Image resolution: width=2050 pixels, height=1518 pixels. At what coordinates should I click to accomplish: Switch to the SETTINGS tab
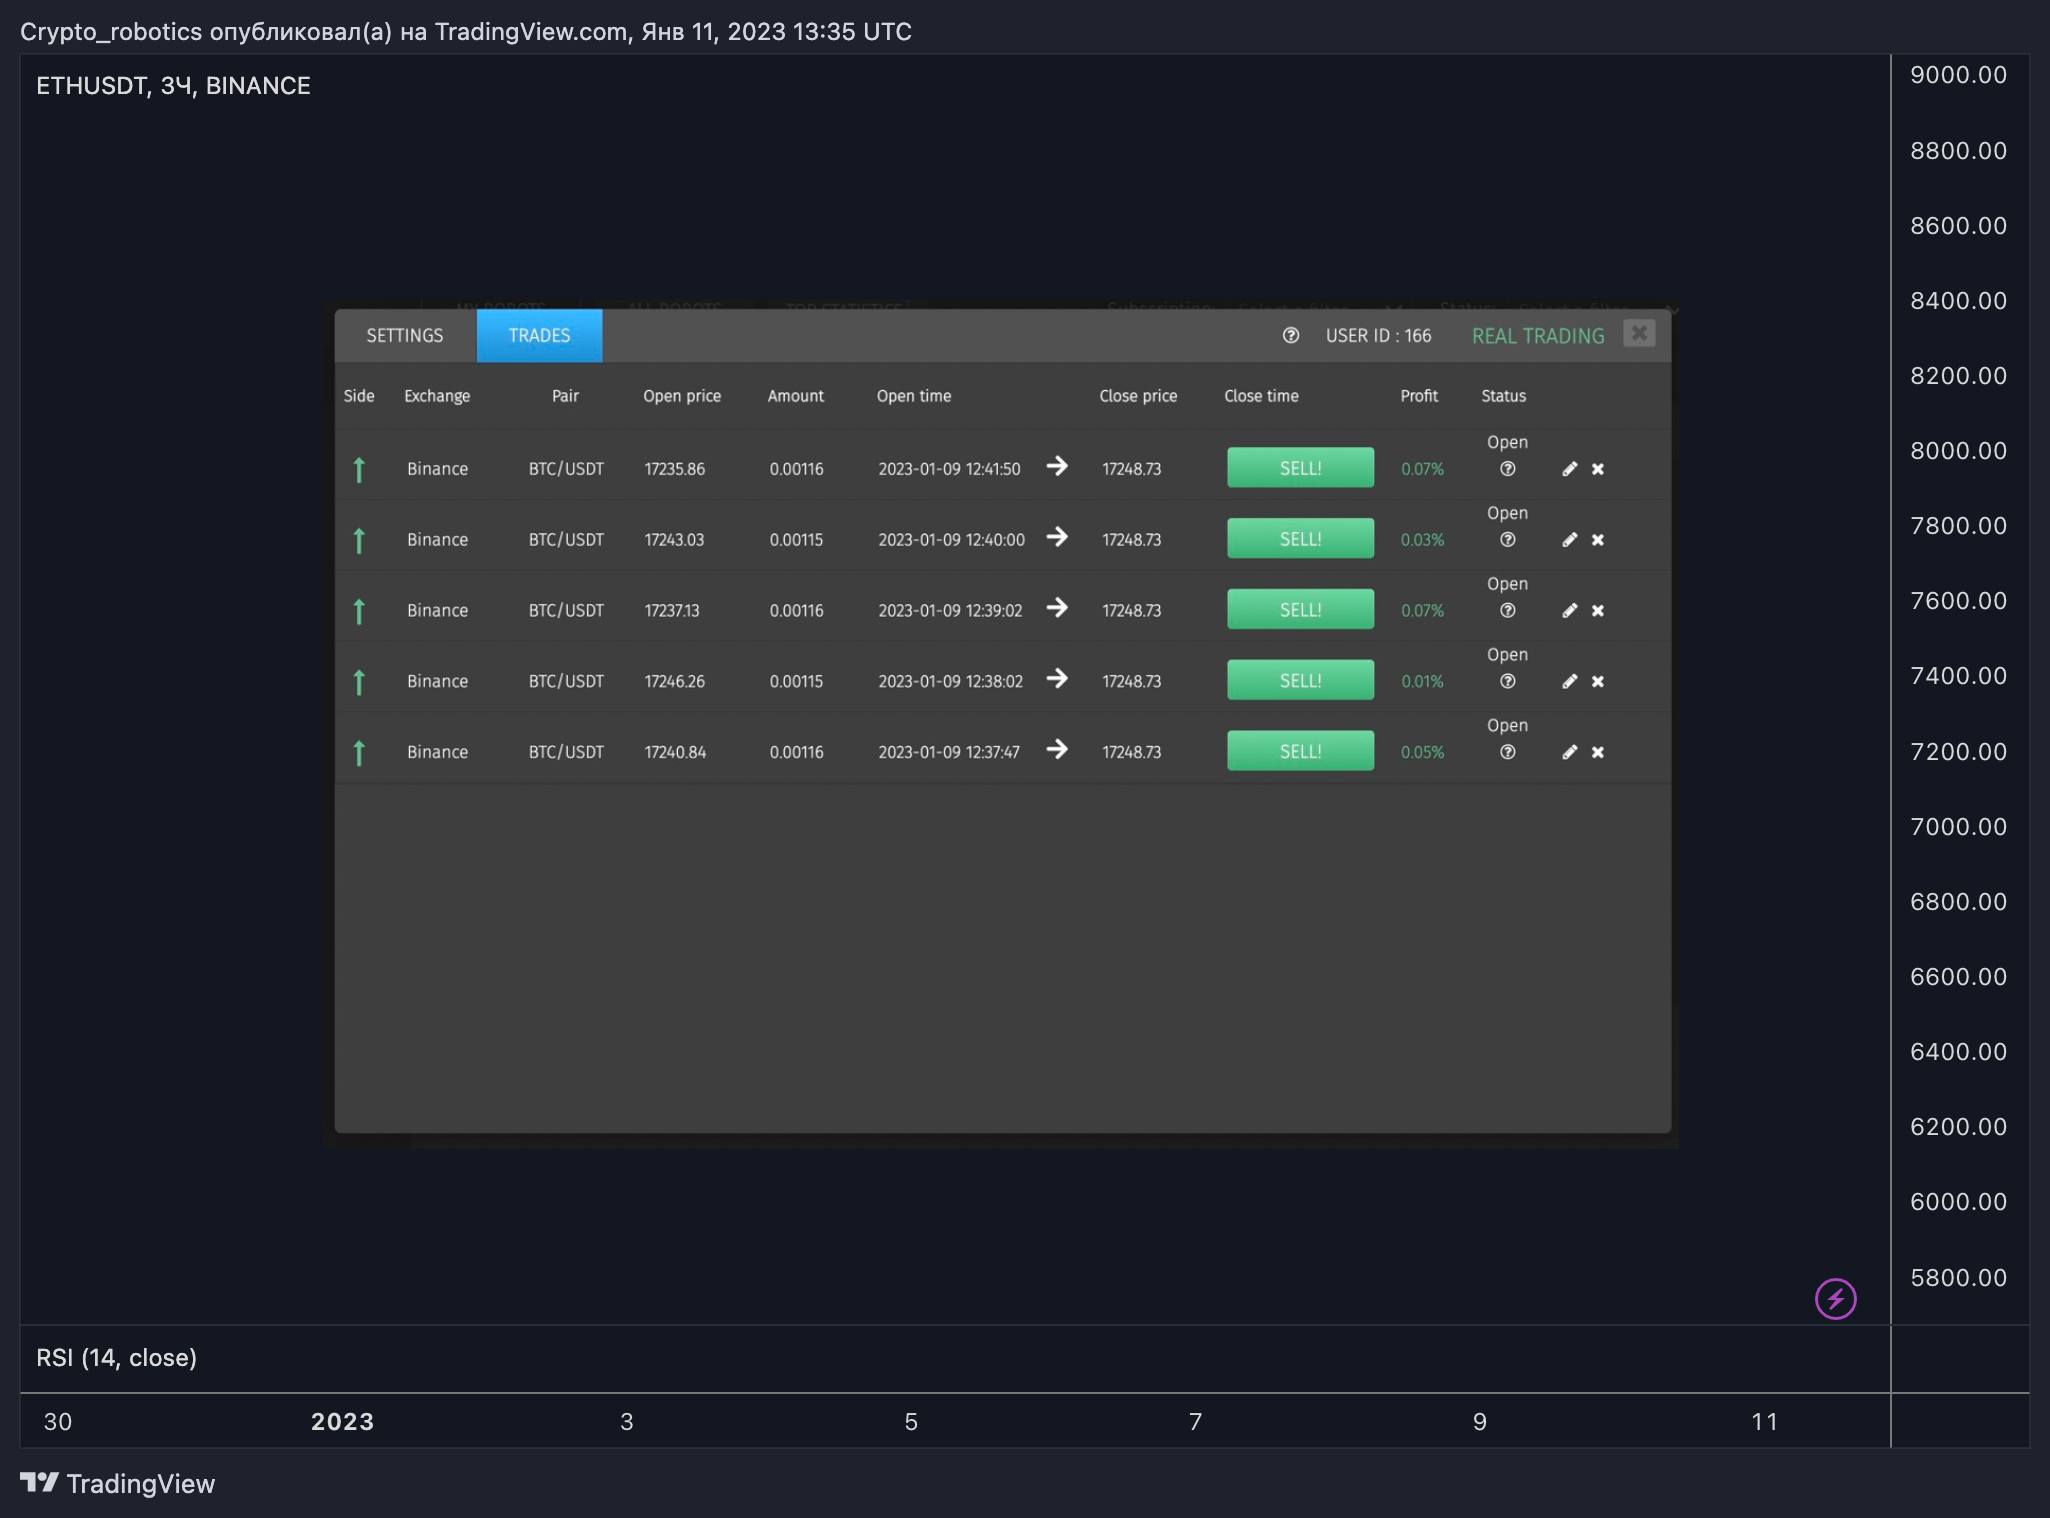404,336
